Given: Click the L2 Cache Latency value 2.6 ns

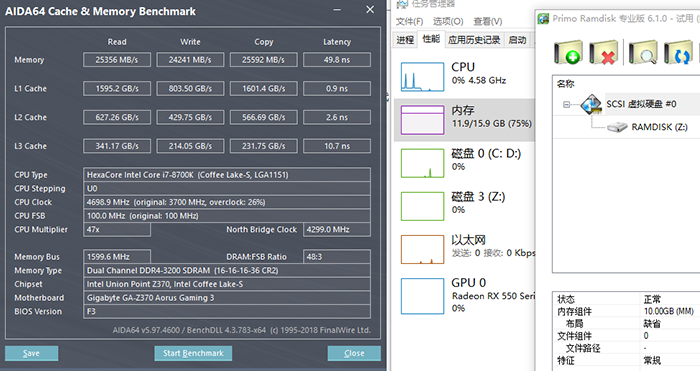Looking at the screenshot, I should tap(337, 117).
